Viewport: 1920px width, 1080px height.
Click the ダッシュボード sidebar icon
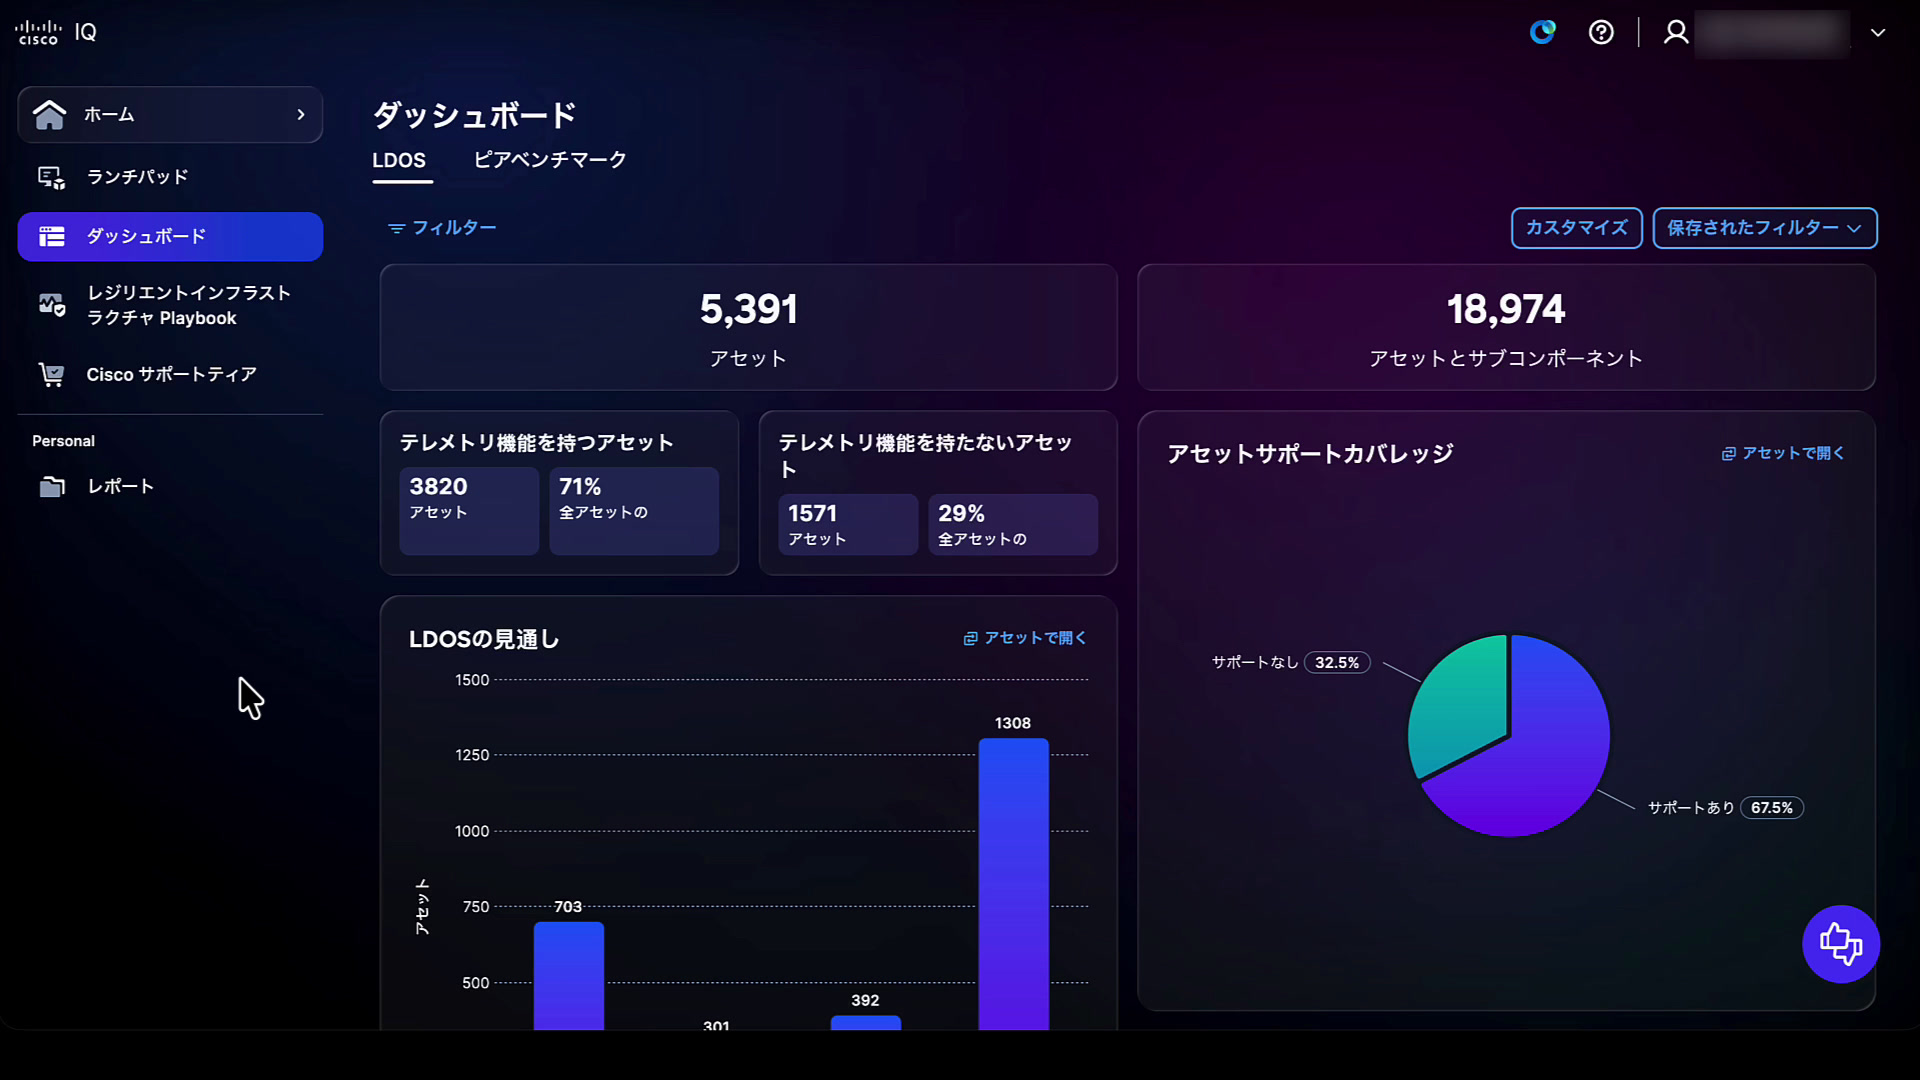tap(51, 236)
